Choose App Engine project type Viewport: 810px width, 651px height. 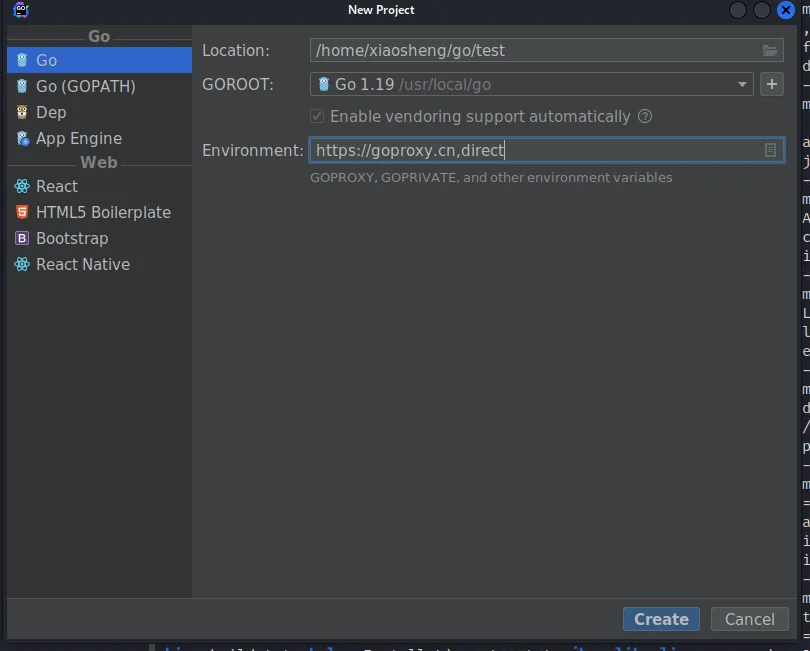pos(99,138)
